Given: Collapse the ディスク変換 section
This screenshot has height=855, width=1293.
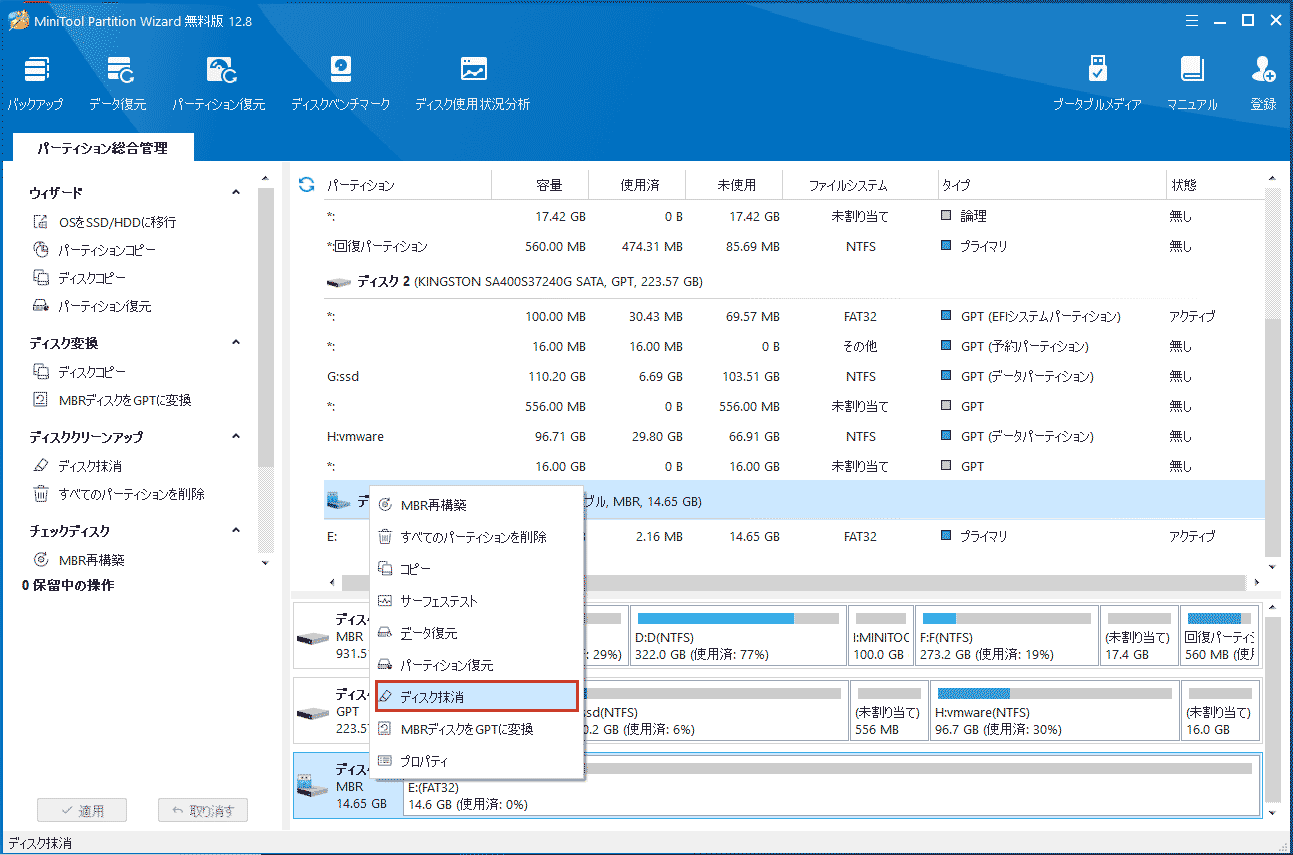Looking at the screenshot, I should tap(236, 343).
